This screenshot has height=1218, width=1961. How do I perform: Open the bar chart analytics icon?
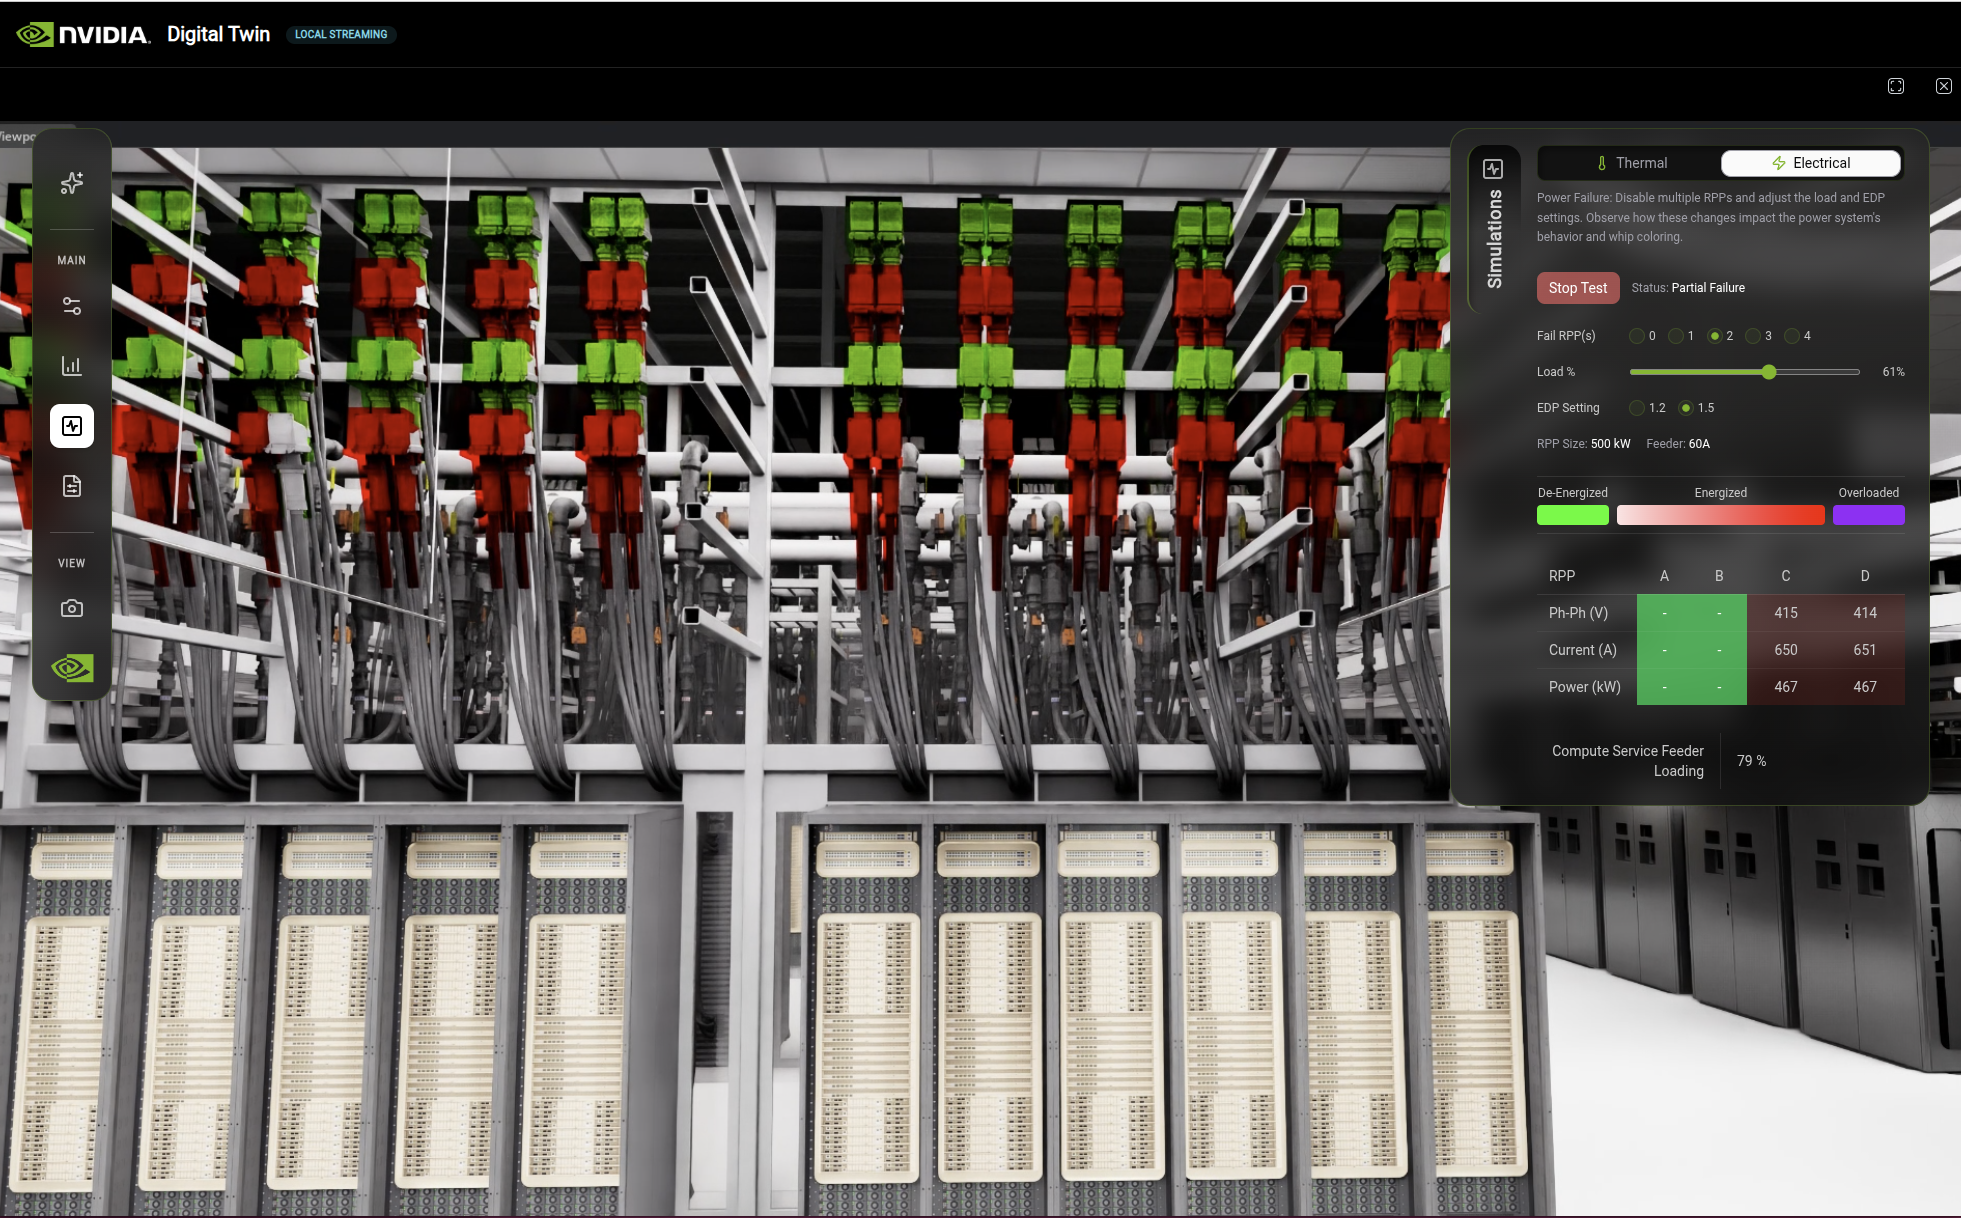[72, 366]
